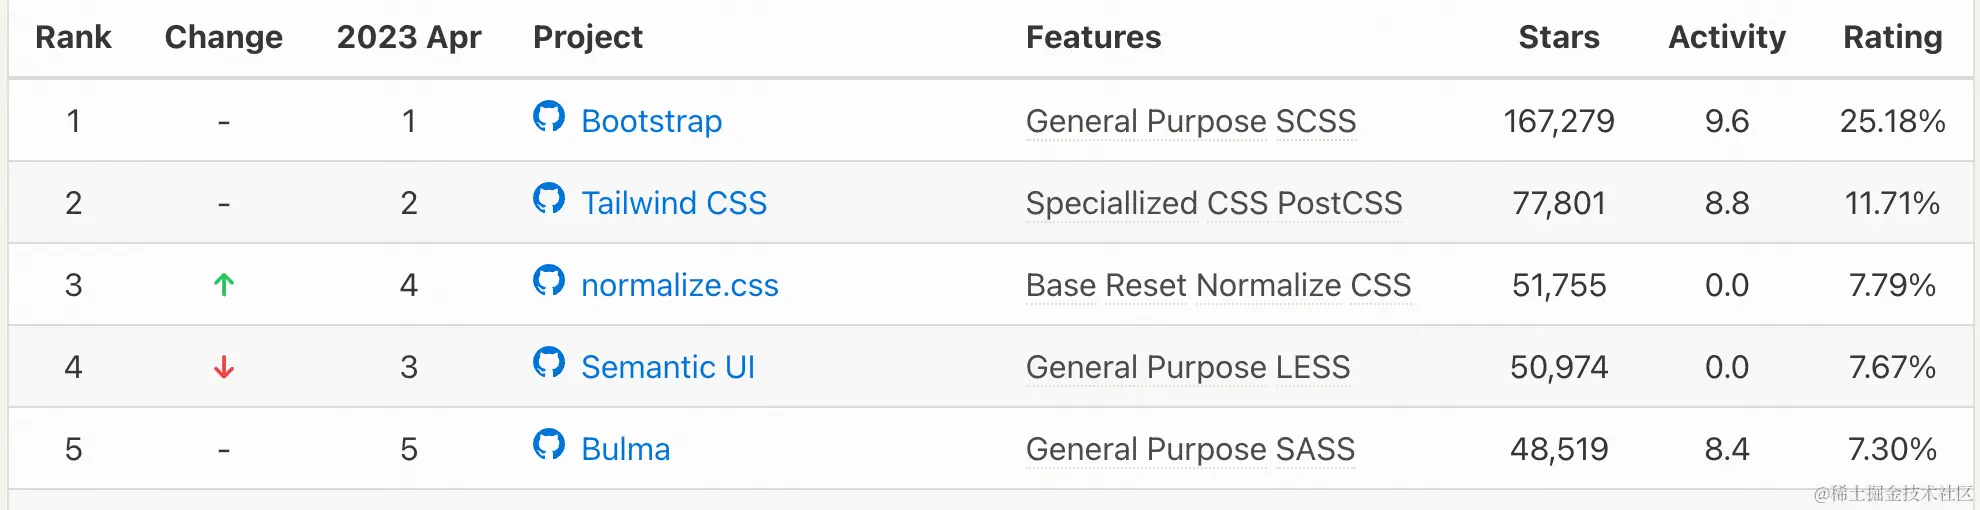The height and width of the screenshot is (510, 1980).
Task: Click the red down arrow for Semantic UI
Action: click(x=224, y=367)
